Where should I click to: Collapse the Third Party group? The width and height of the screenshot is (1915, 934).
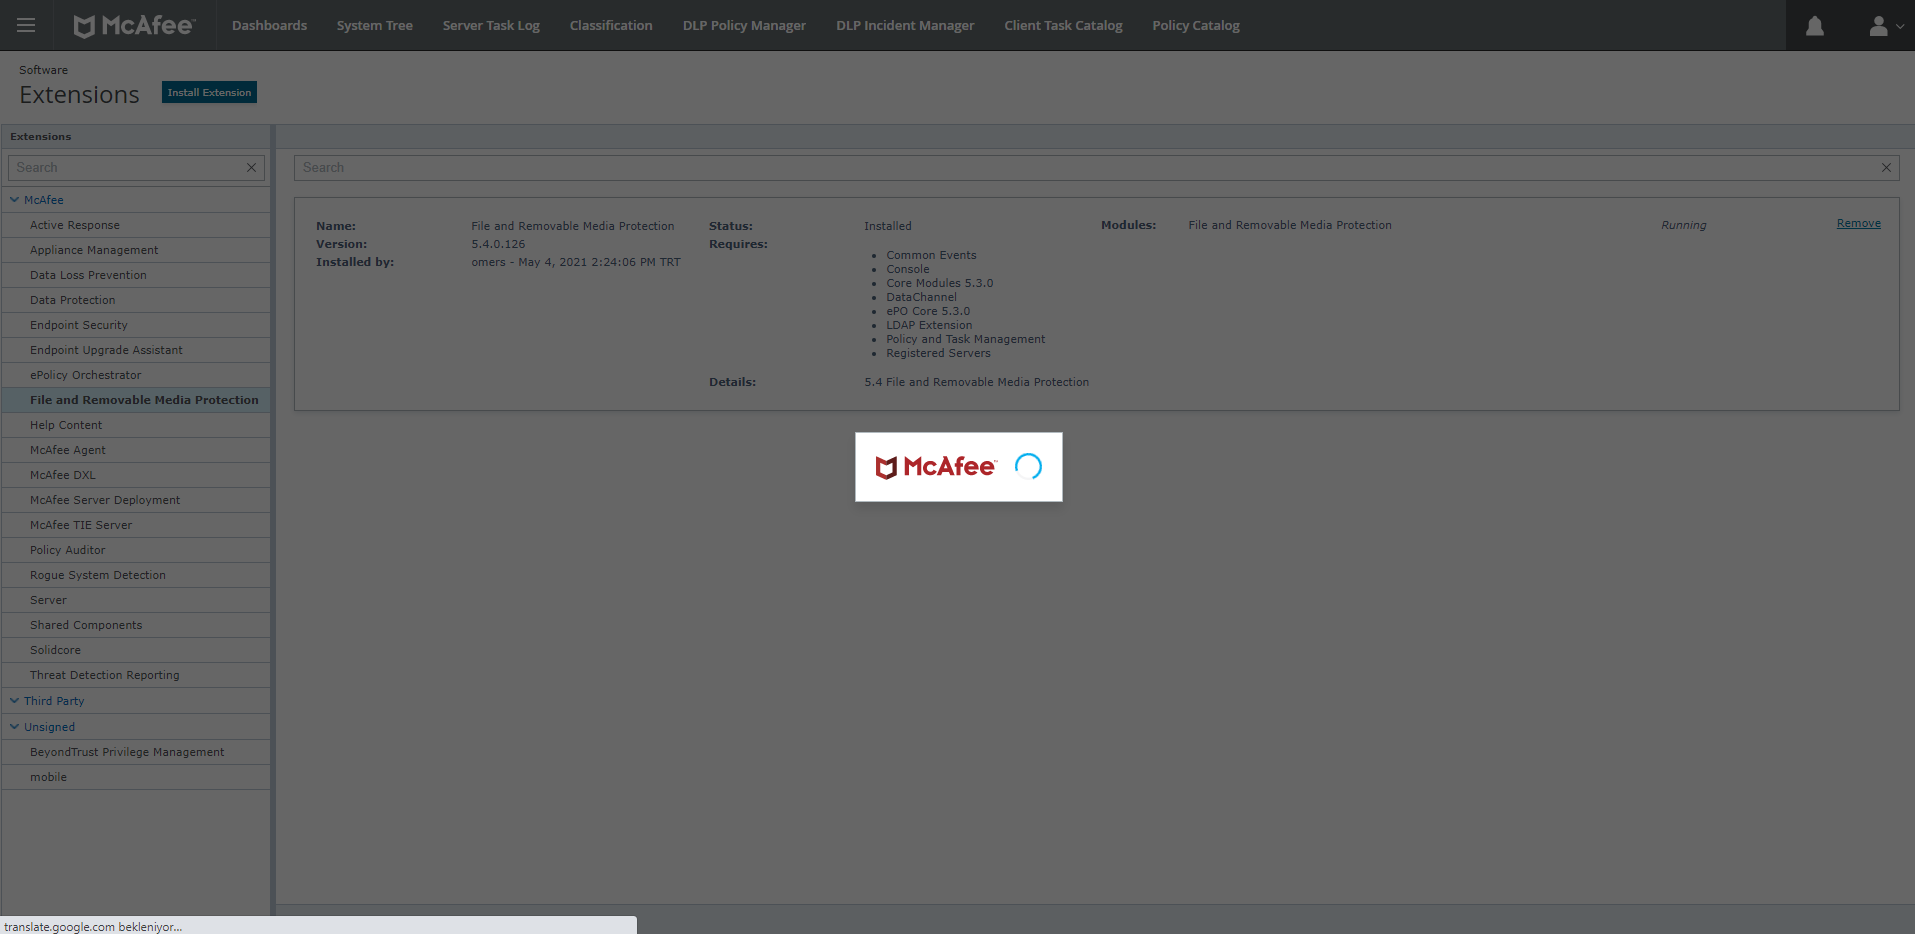click(x=14, y=701)
